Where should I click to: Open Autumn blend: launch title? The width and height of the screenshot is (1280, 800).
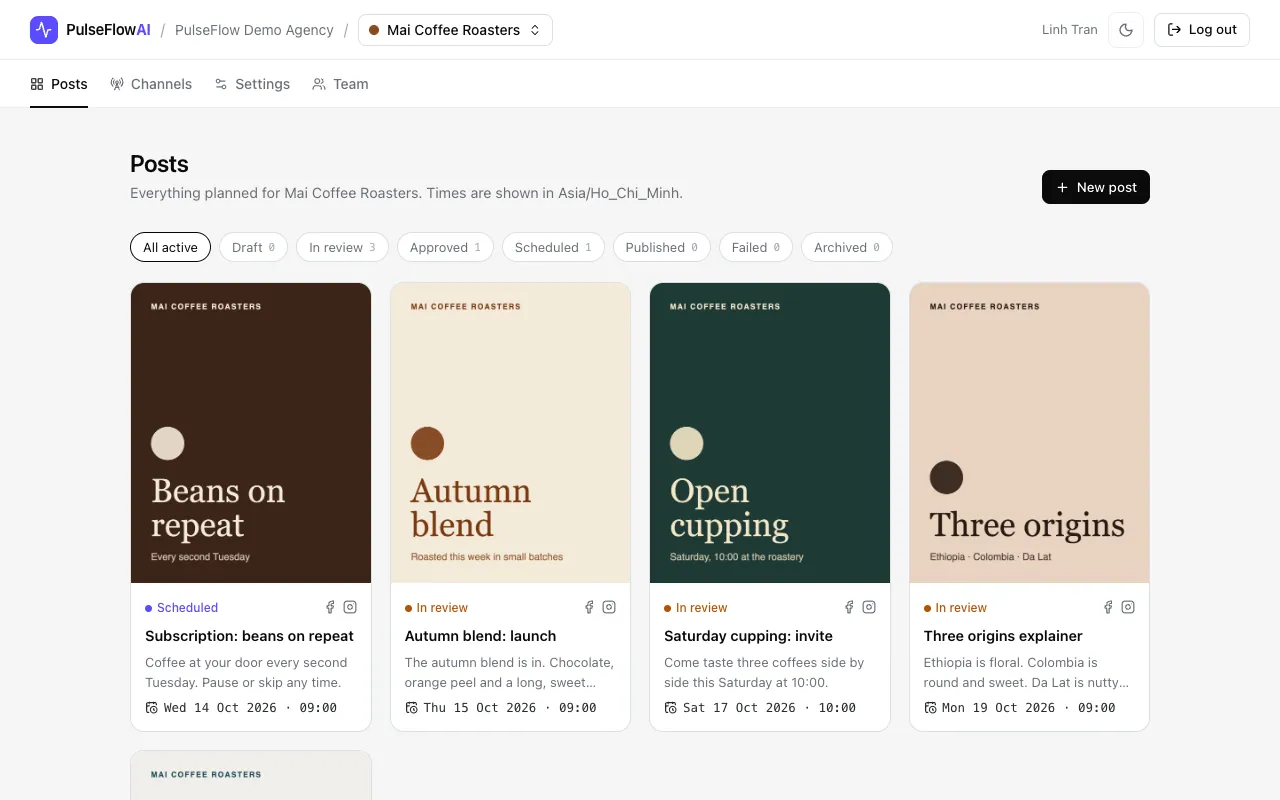pyautogui.click(x=480, y=636)
